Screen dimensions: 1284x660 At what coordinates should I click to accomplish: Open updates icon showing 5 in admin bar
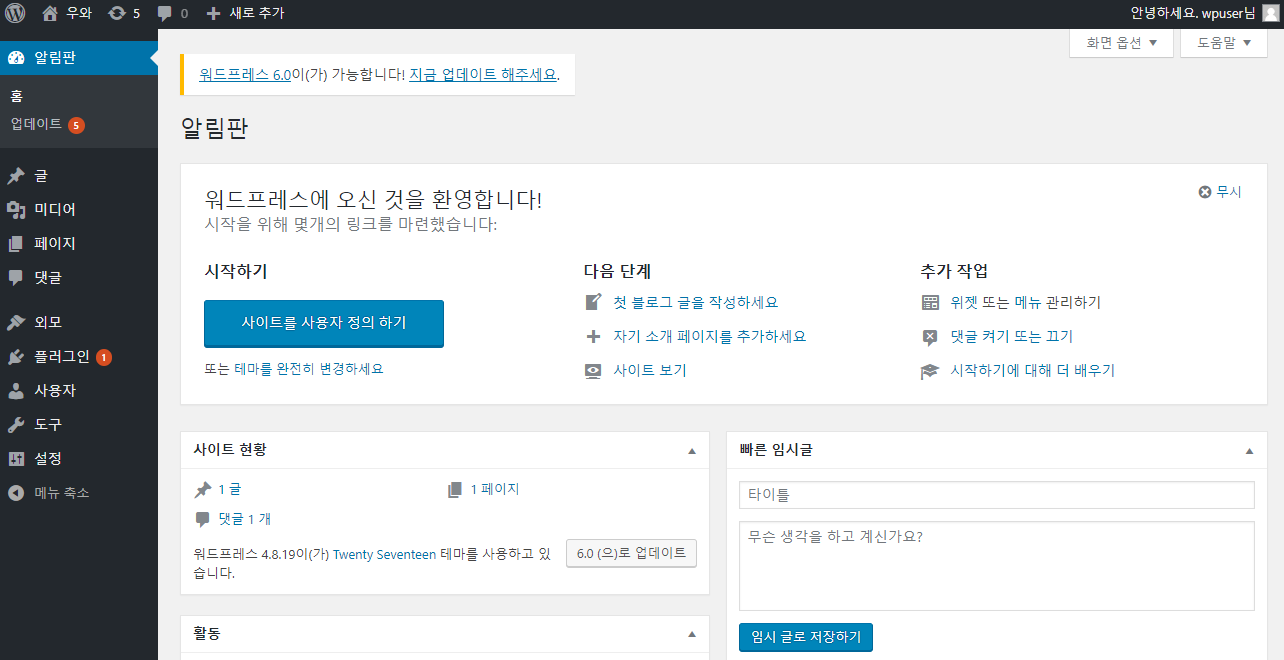[117, 13]
